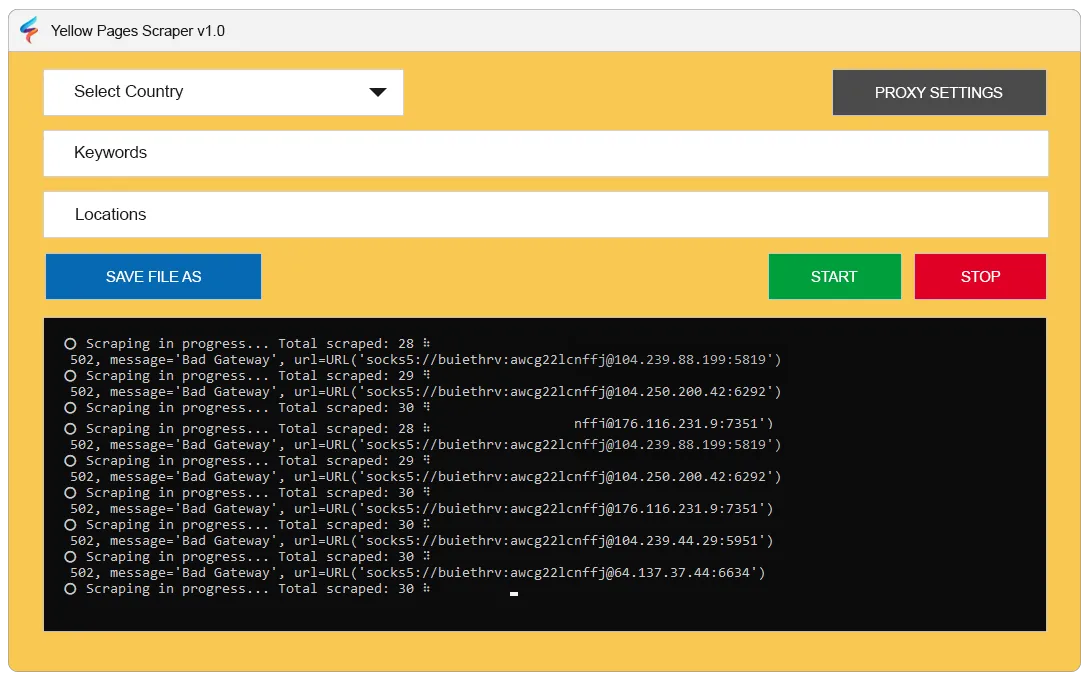Image resolution: width=1090 pixels, height=681 pixels.
Task: Focus the Locations input field
Action: pos(546,214)
